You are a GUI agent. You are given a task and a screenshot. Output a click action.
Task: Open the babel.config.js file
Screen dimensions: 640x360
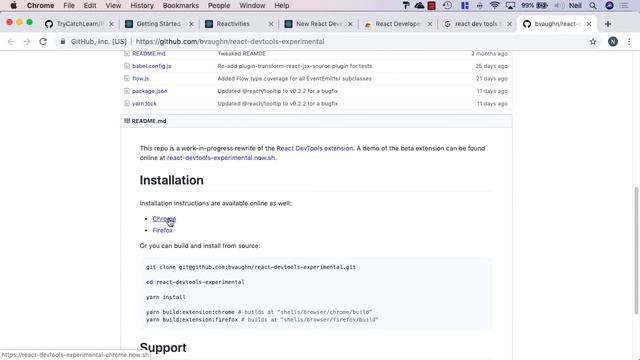151,66
